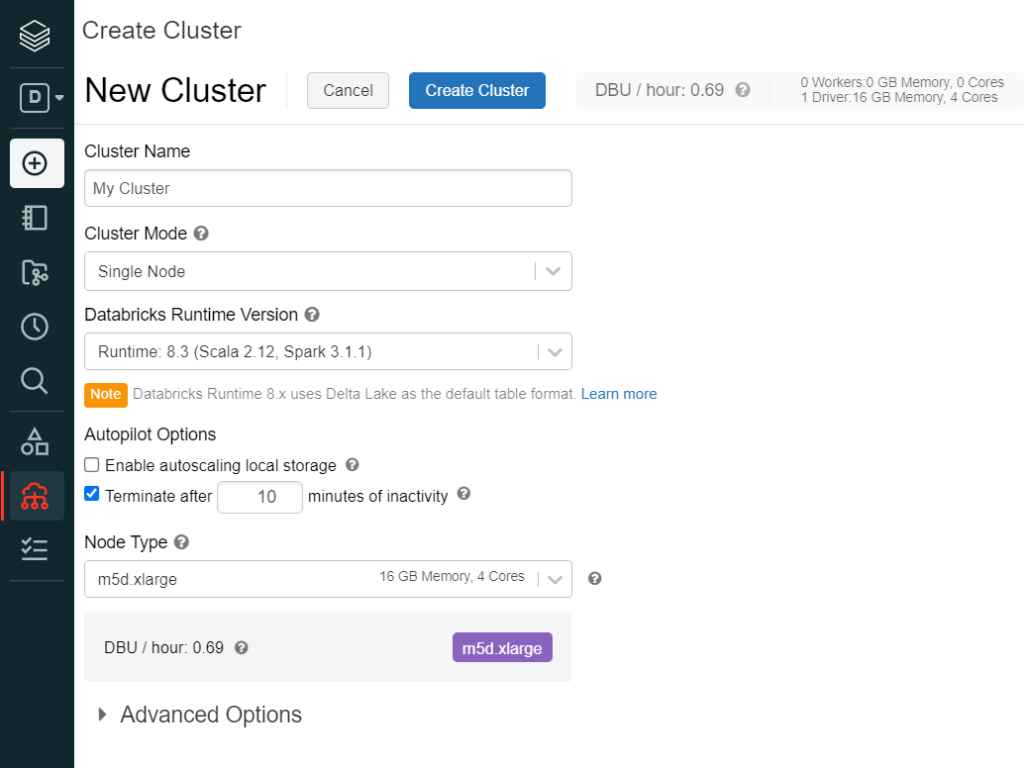Image resolution: width=1024 pixels, height=768 pixels.
Task: Click the '1 Driver:16 GB Memory, 4 Cores' text
Action: coord(899,97)
